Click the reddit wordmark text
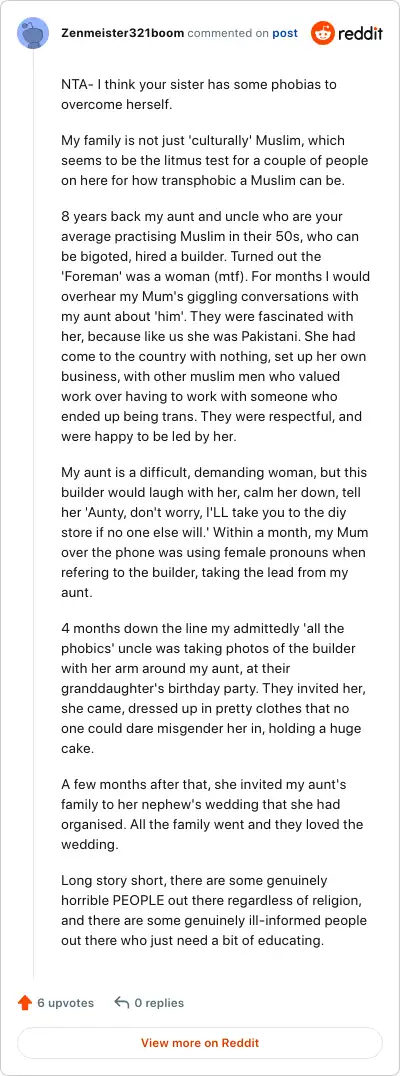The image size is (400, 1076). point(361,34)
